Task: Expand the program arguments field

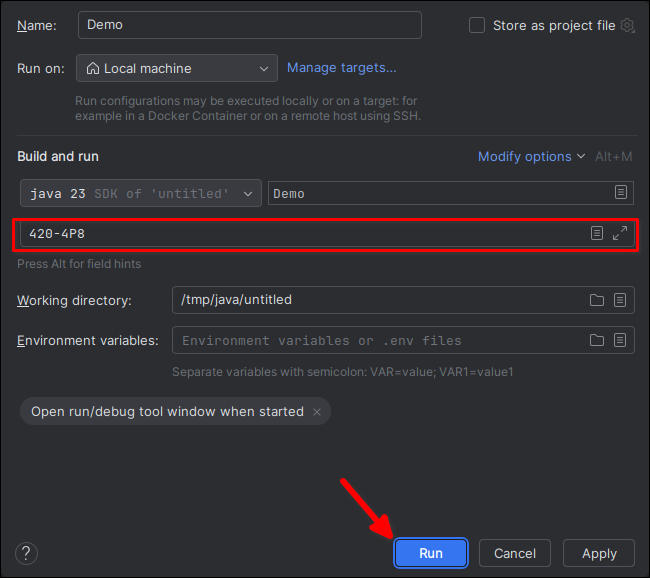Action: [620, 233]
